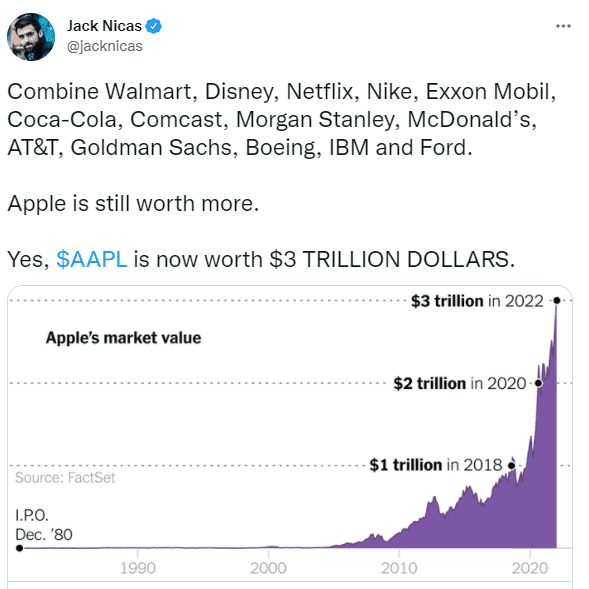This screenshot has width=589, height=589.
Task: Click the 2000 axis label
Action: (x=268, y=568)
